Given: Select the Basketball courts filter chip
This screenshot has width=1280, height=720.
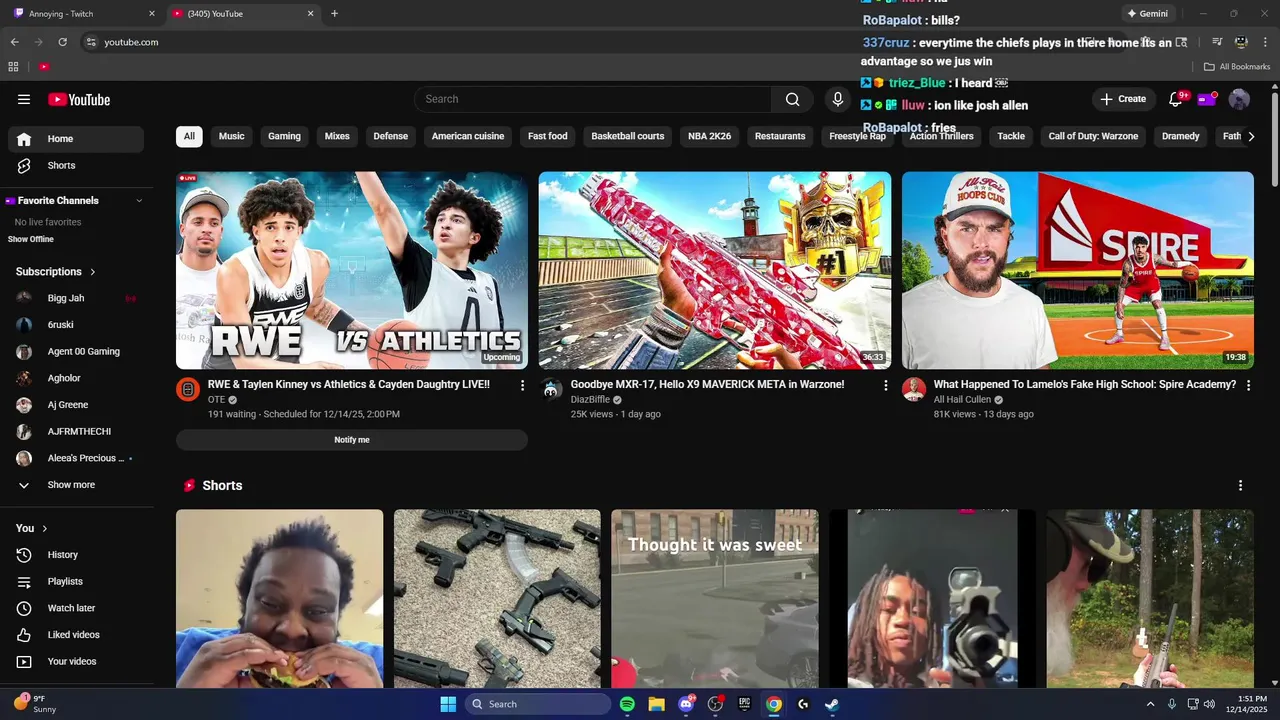Looking at the screenshot, I should (628, 136).
